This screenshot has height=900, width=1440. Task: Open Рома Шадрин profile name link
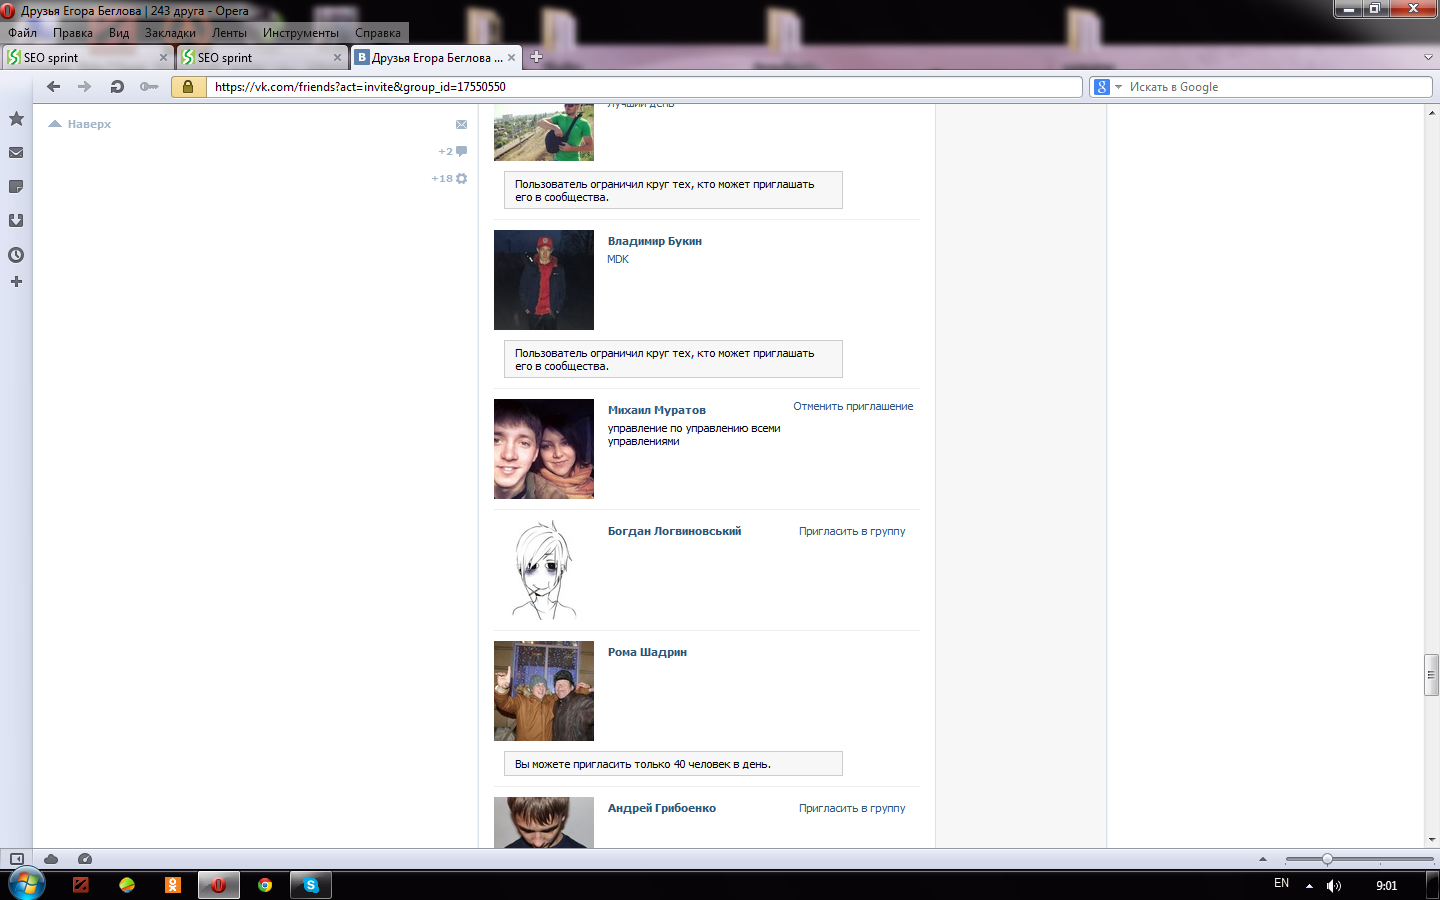click(x=647, y=652)
